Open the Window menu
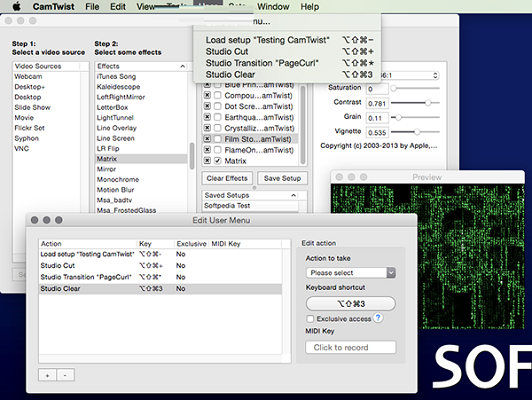This screenshot has height=400, width=532. point(273,6)
